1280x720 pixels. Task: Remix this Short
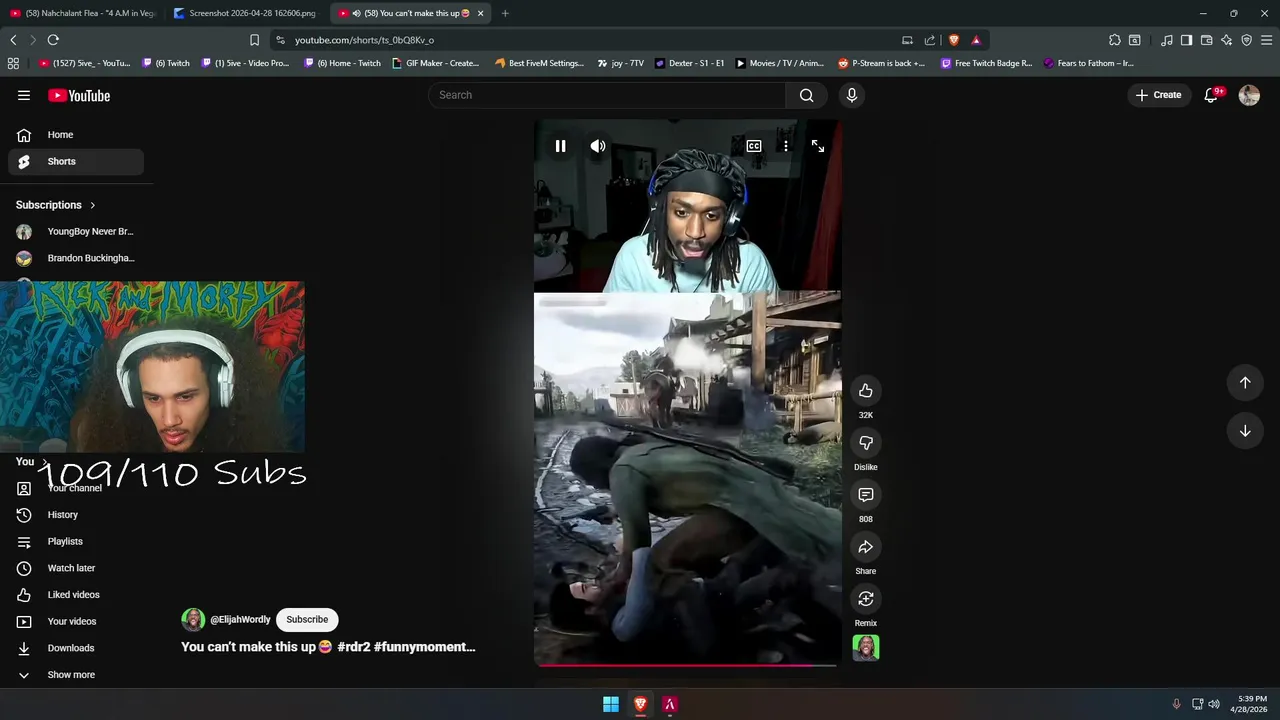pyautogui.click(x=866, y=599)
